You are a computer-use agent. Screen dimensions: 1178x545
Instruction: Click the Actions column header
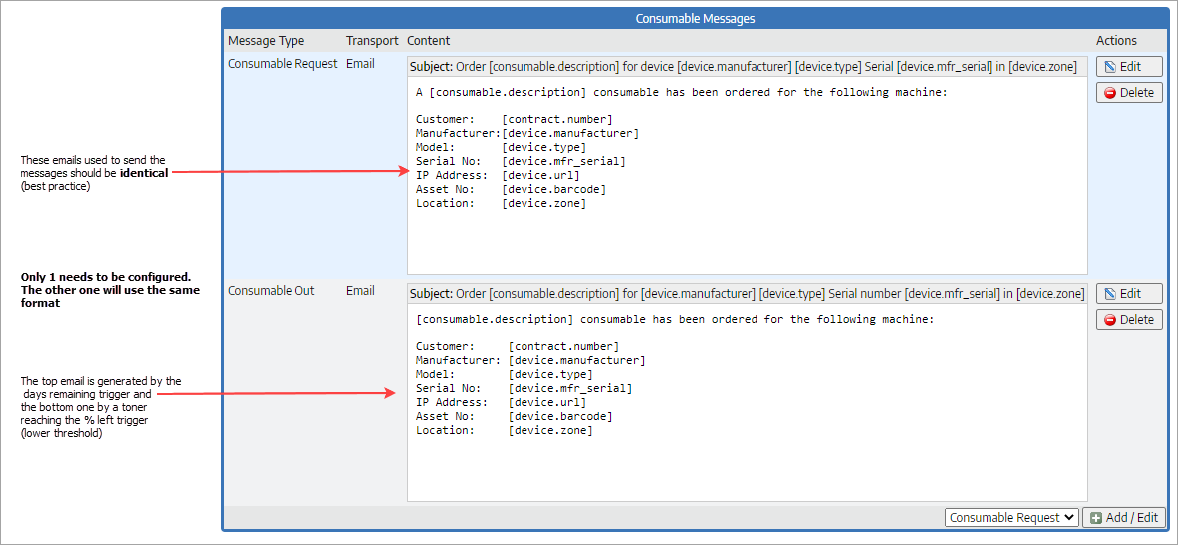[x=1116, y=41]
